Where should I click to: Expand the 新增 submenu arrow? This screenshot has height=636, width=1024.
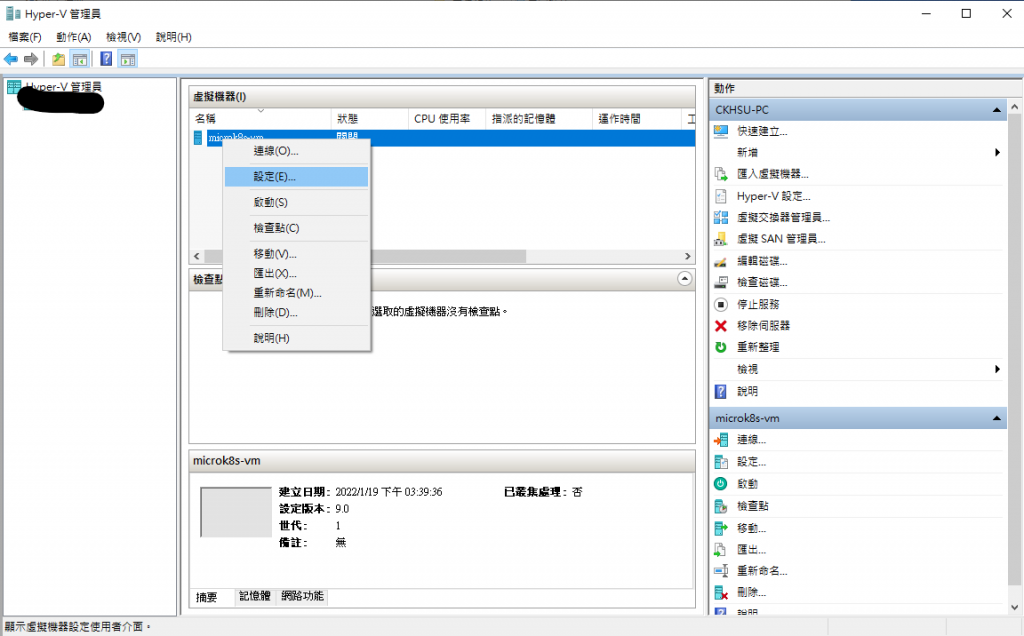click(997, 152)
